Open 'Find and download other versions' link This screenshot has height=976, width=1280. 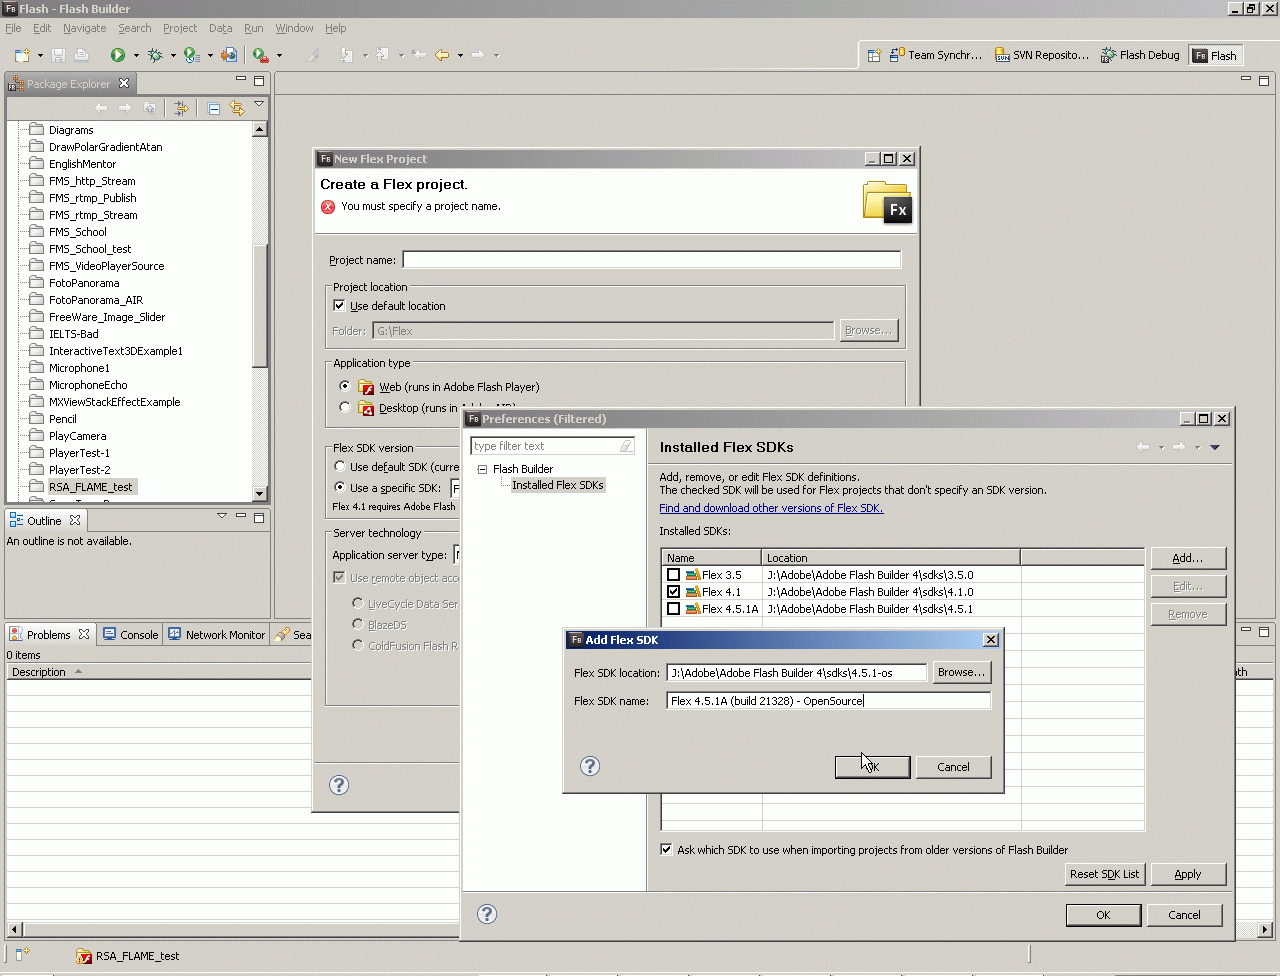coord(771,508)
